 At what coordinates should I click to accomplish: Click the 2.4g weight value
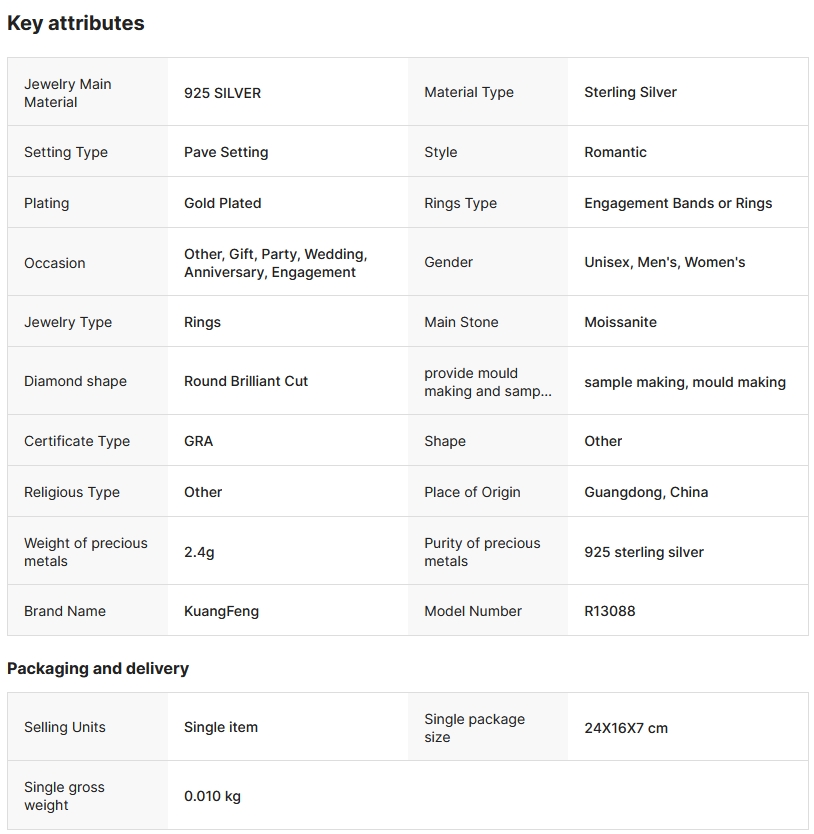tap(199, 552)
